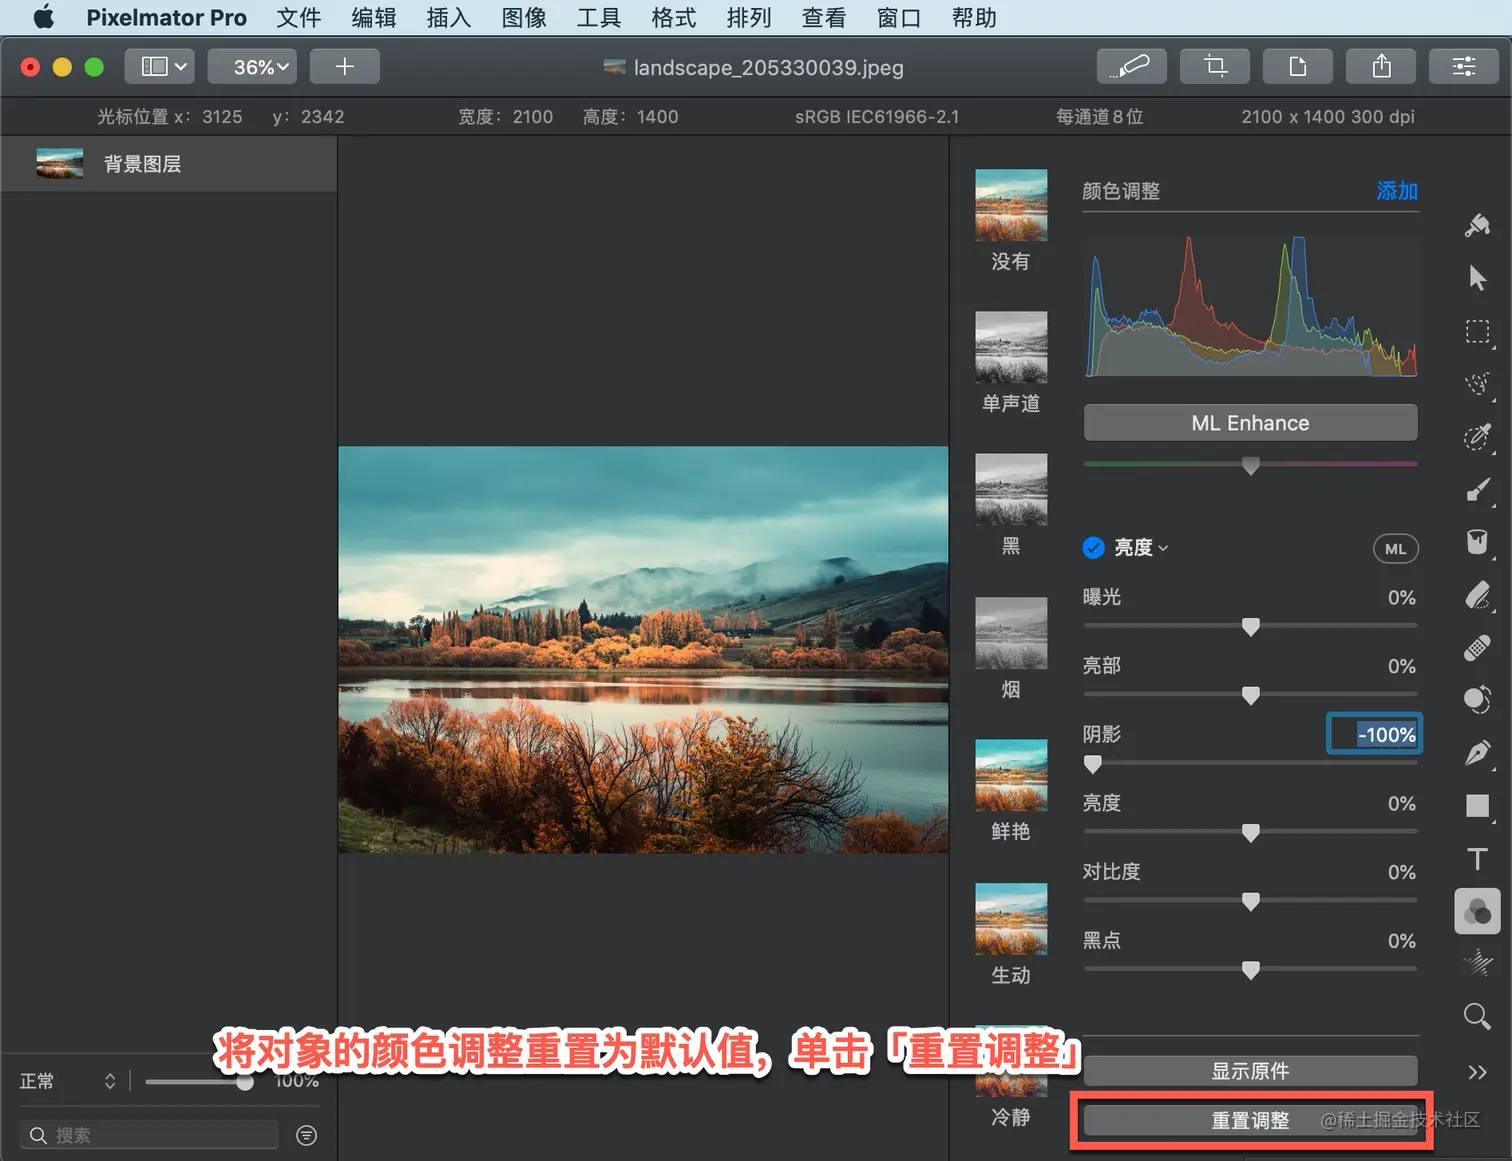Click the 曝光 slider handle
Image resolution: width=1512 pixels, height=1161 pixels.
[1250, 627]
